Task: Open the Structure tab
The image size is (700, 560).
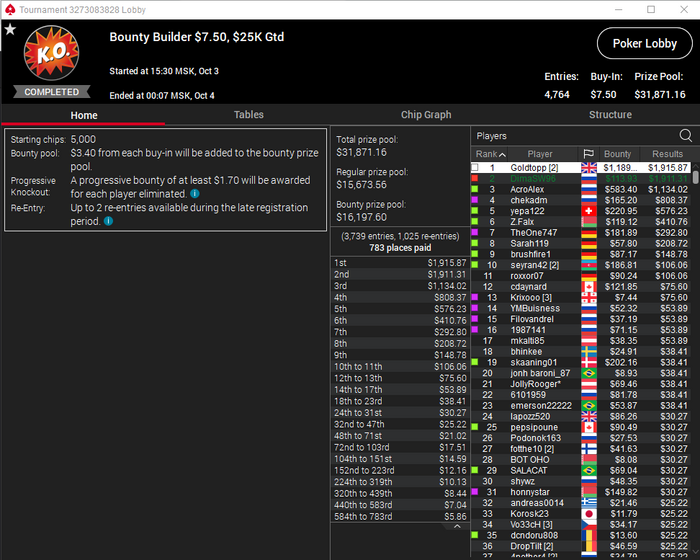Action: point(610,115)
